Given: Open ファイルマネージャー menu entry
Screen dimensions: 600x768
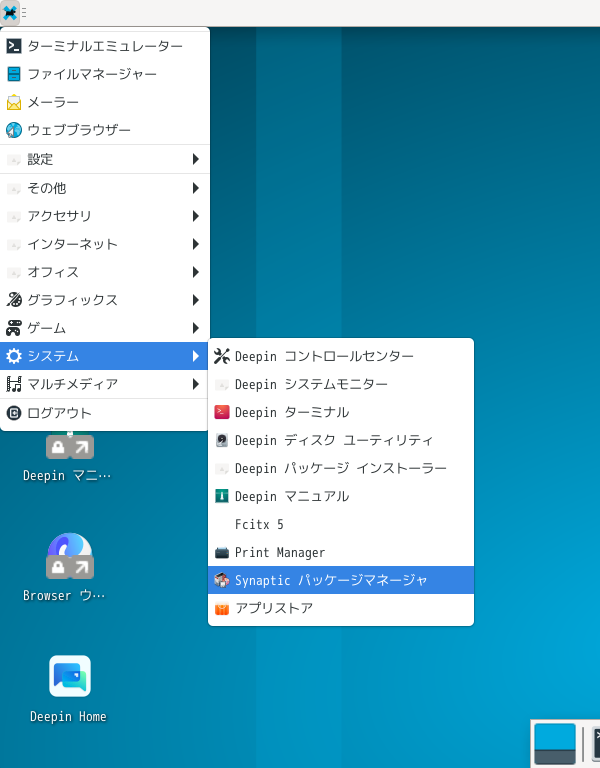Looking at the screenshot, I should point(105,74).
